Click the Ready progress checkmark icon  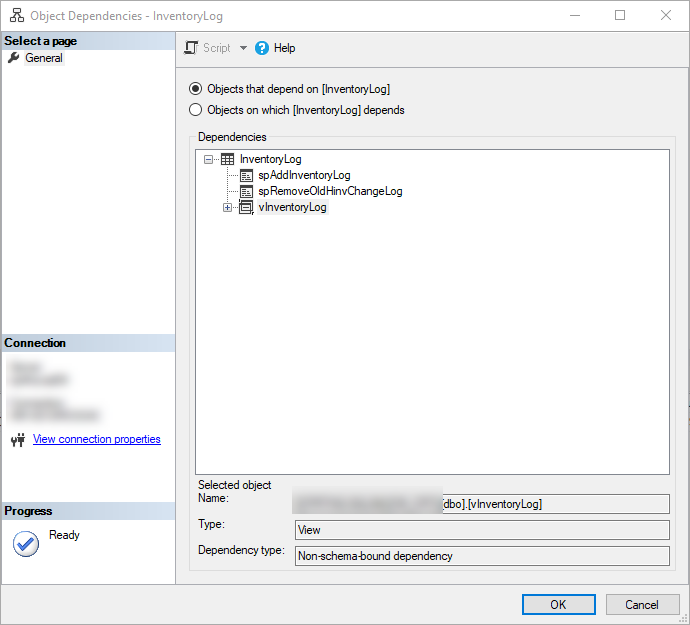click(26, 544)
